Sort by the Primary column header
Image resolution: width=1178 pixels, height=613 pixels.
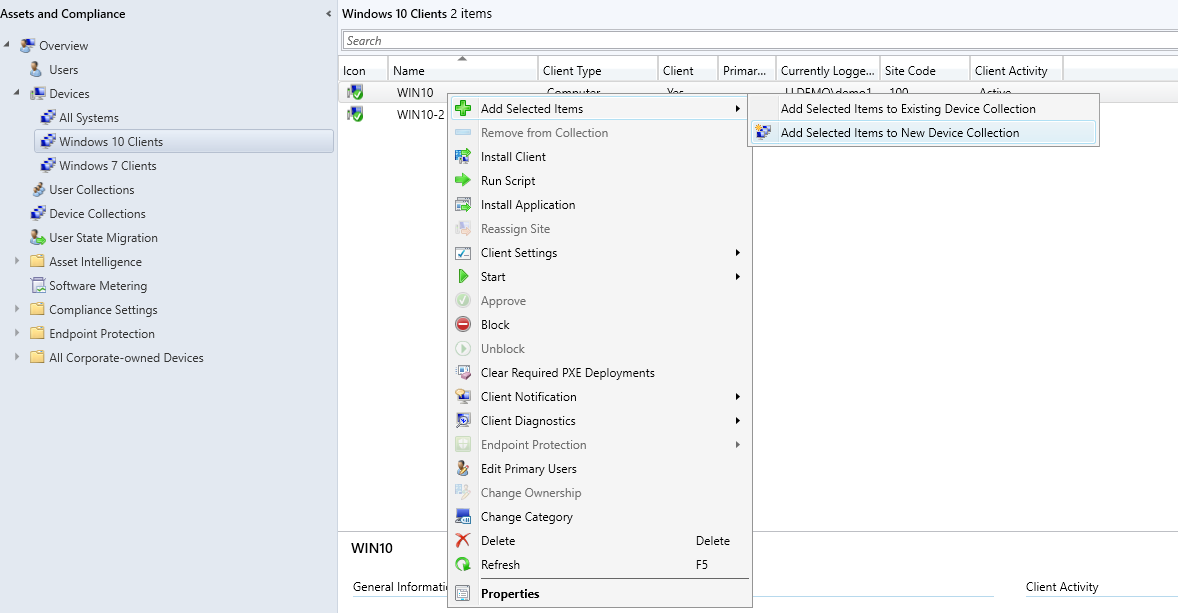click(x=747, y=71)
